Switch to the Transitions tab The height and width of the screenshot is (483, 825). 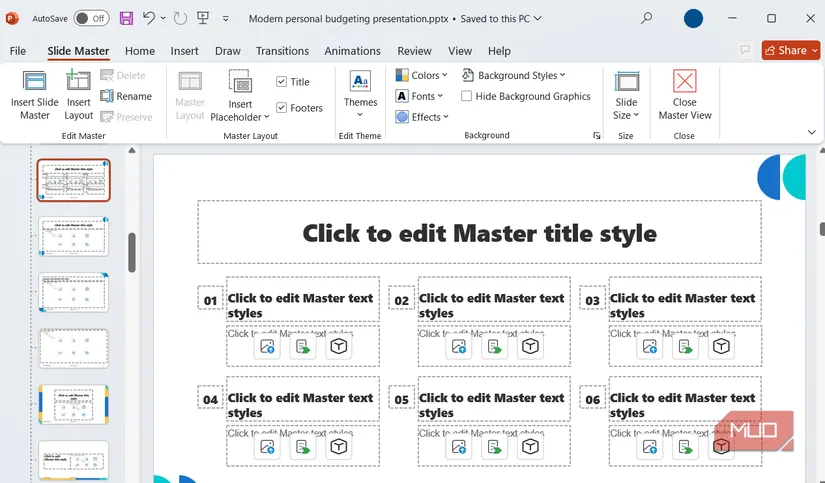click(x=282, y=51)
